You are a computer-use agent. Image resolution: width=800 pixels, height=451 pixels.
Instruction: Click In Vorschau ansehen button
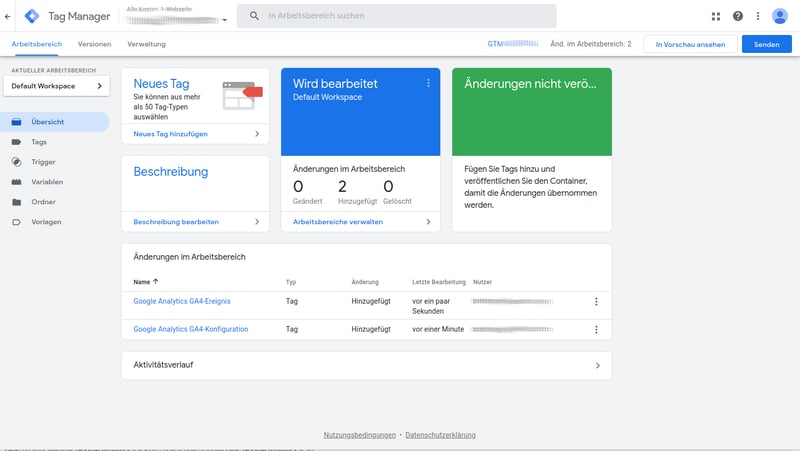coord(690,45)
